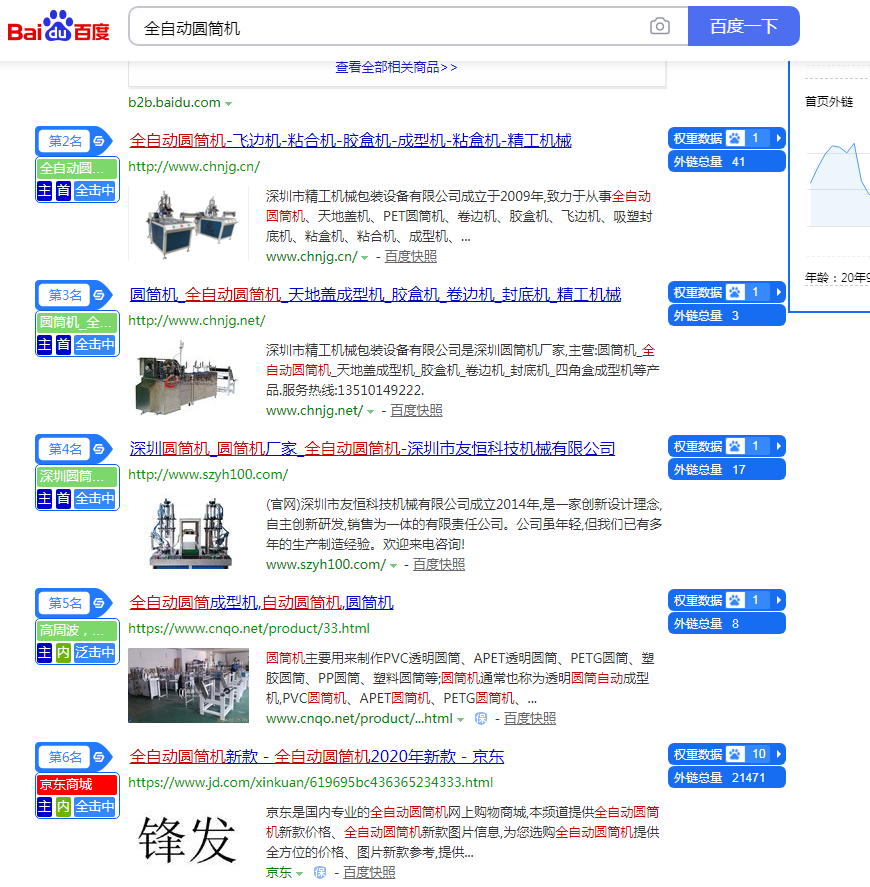This screenshot has height=887, width=870.
Task: Open 百度快照 for 京东 result
Action: click(x=369, y=872)
